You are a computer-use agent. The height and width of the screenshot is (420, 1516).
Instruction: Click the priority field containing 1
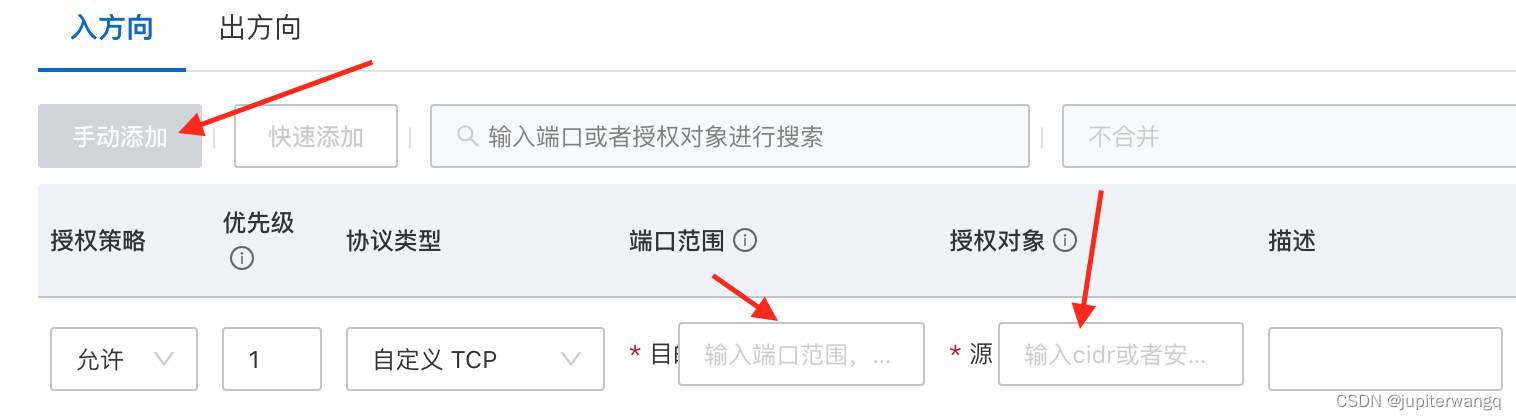[272, 359]
